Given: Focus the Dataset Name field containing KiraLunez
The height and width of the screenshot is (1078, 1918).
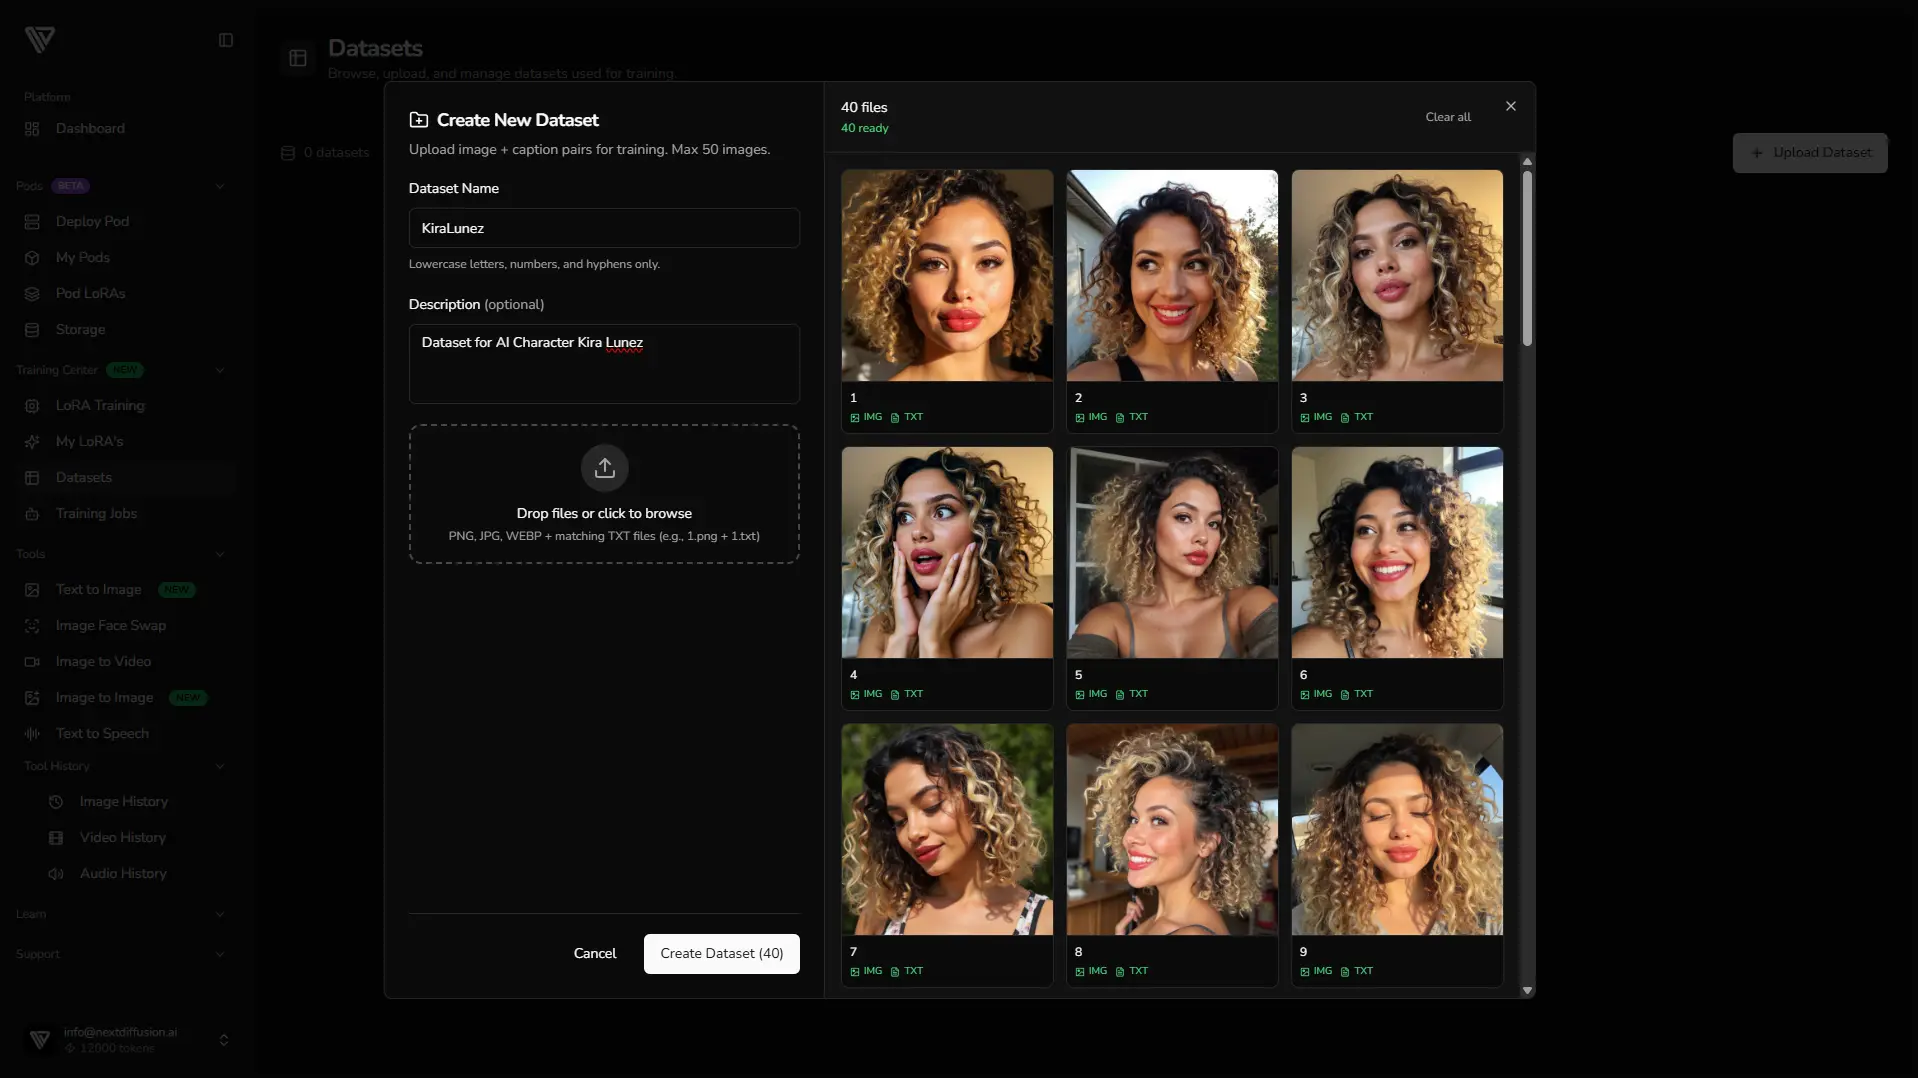Looking at the screenshot, I should 604,228.
